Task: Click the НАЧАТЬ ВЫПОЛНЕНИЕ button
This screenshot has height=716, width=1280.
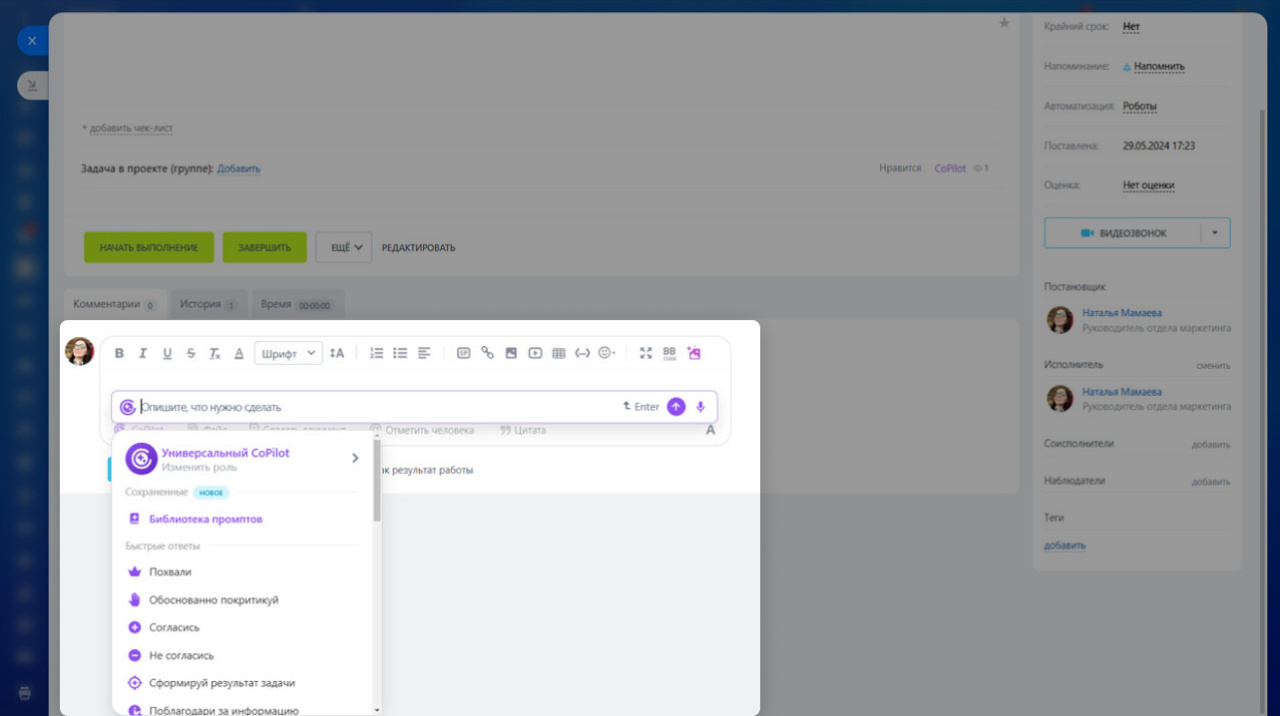Action: coord(149,248)
